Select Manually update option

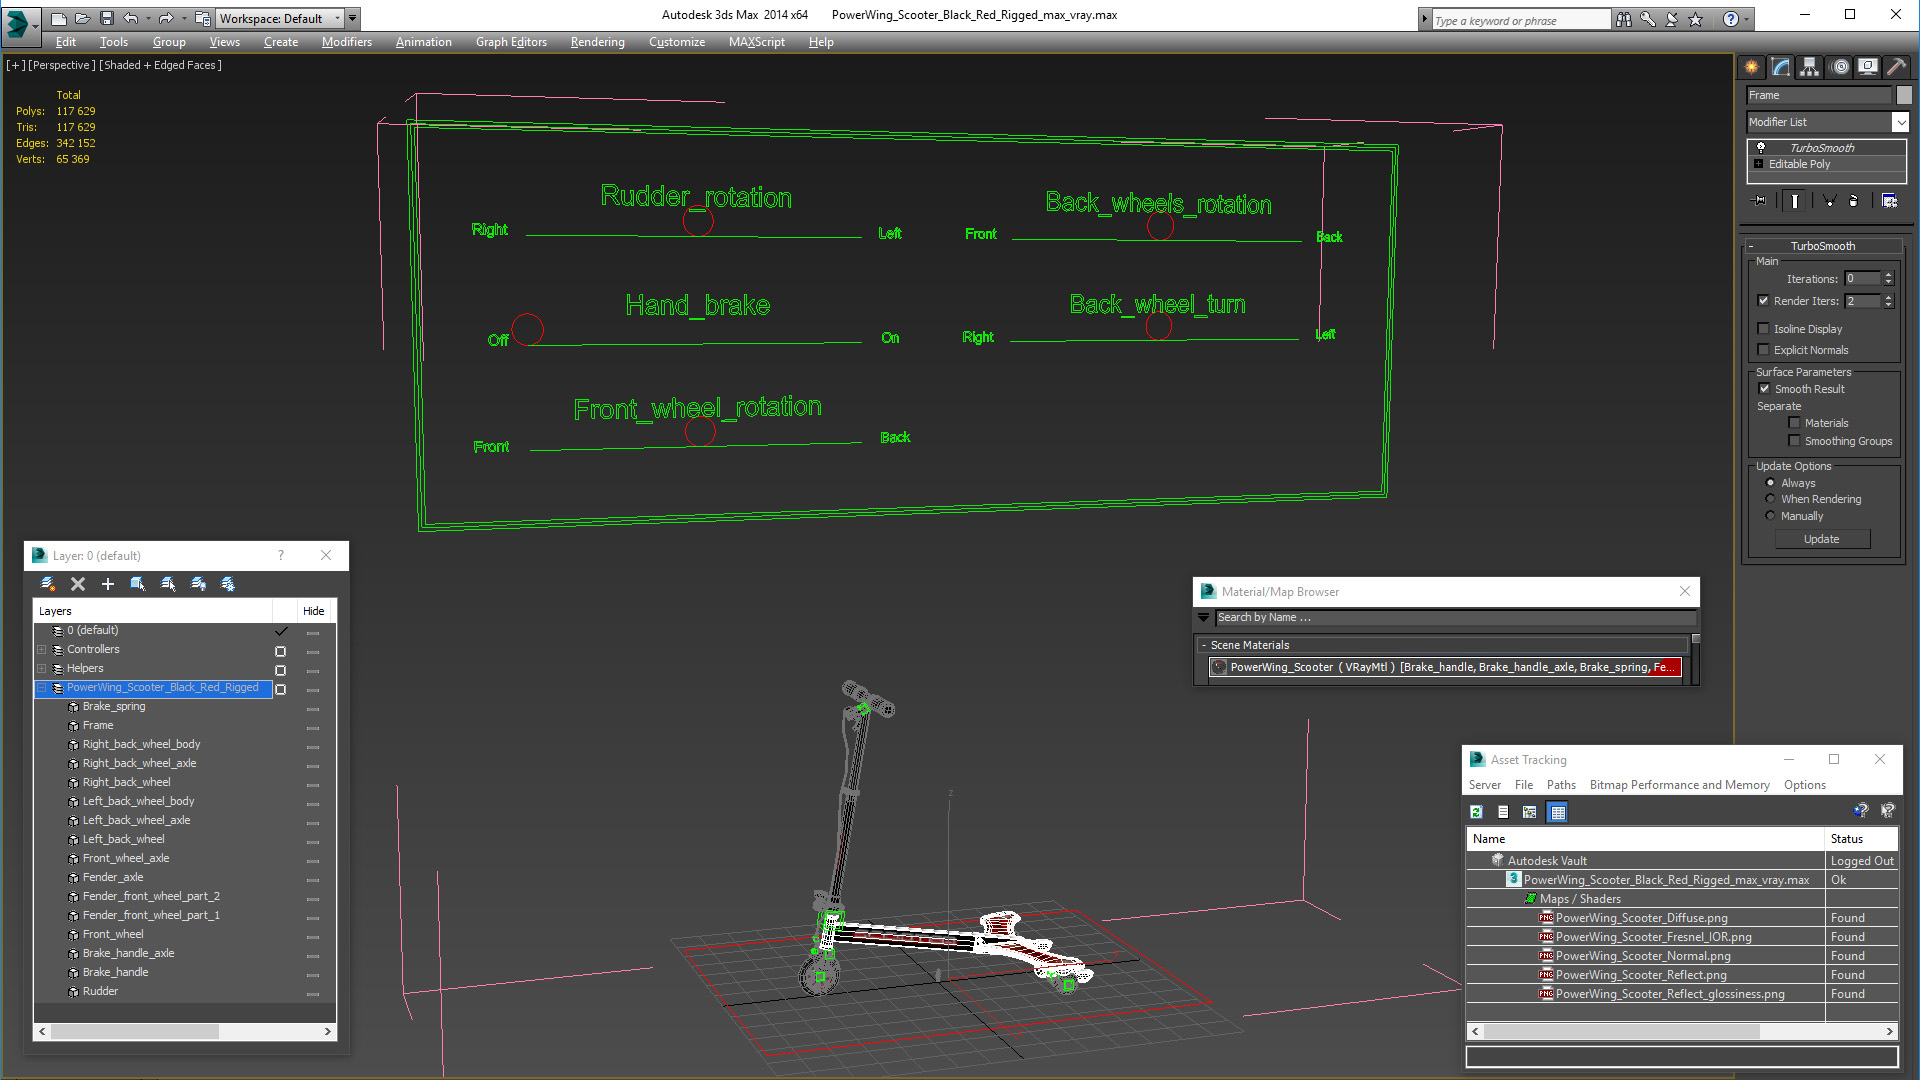point(1770,516)
